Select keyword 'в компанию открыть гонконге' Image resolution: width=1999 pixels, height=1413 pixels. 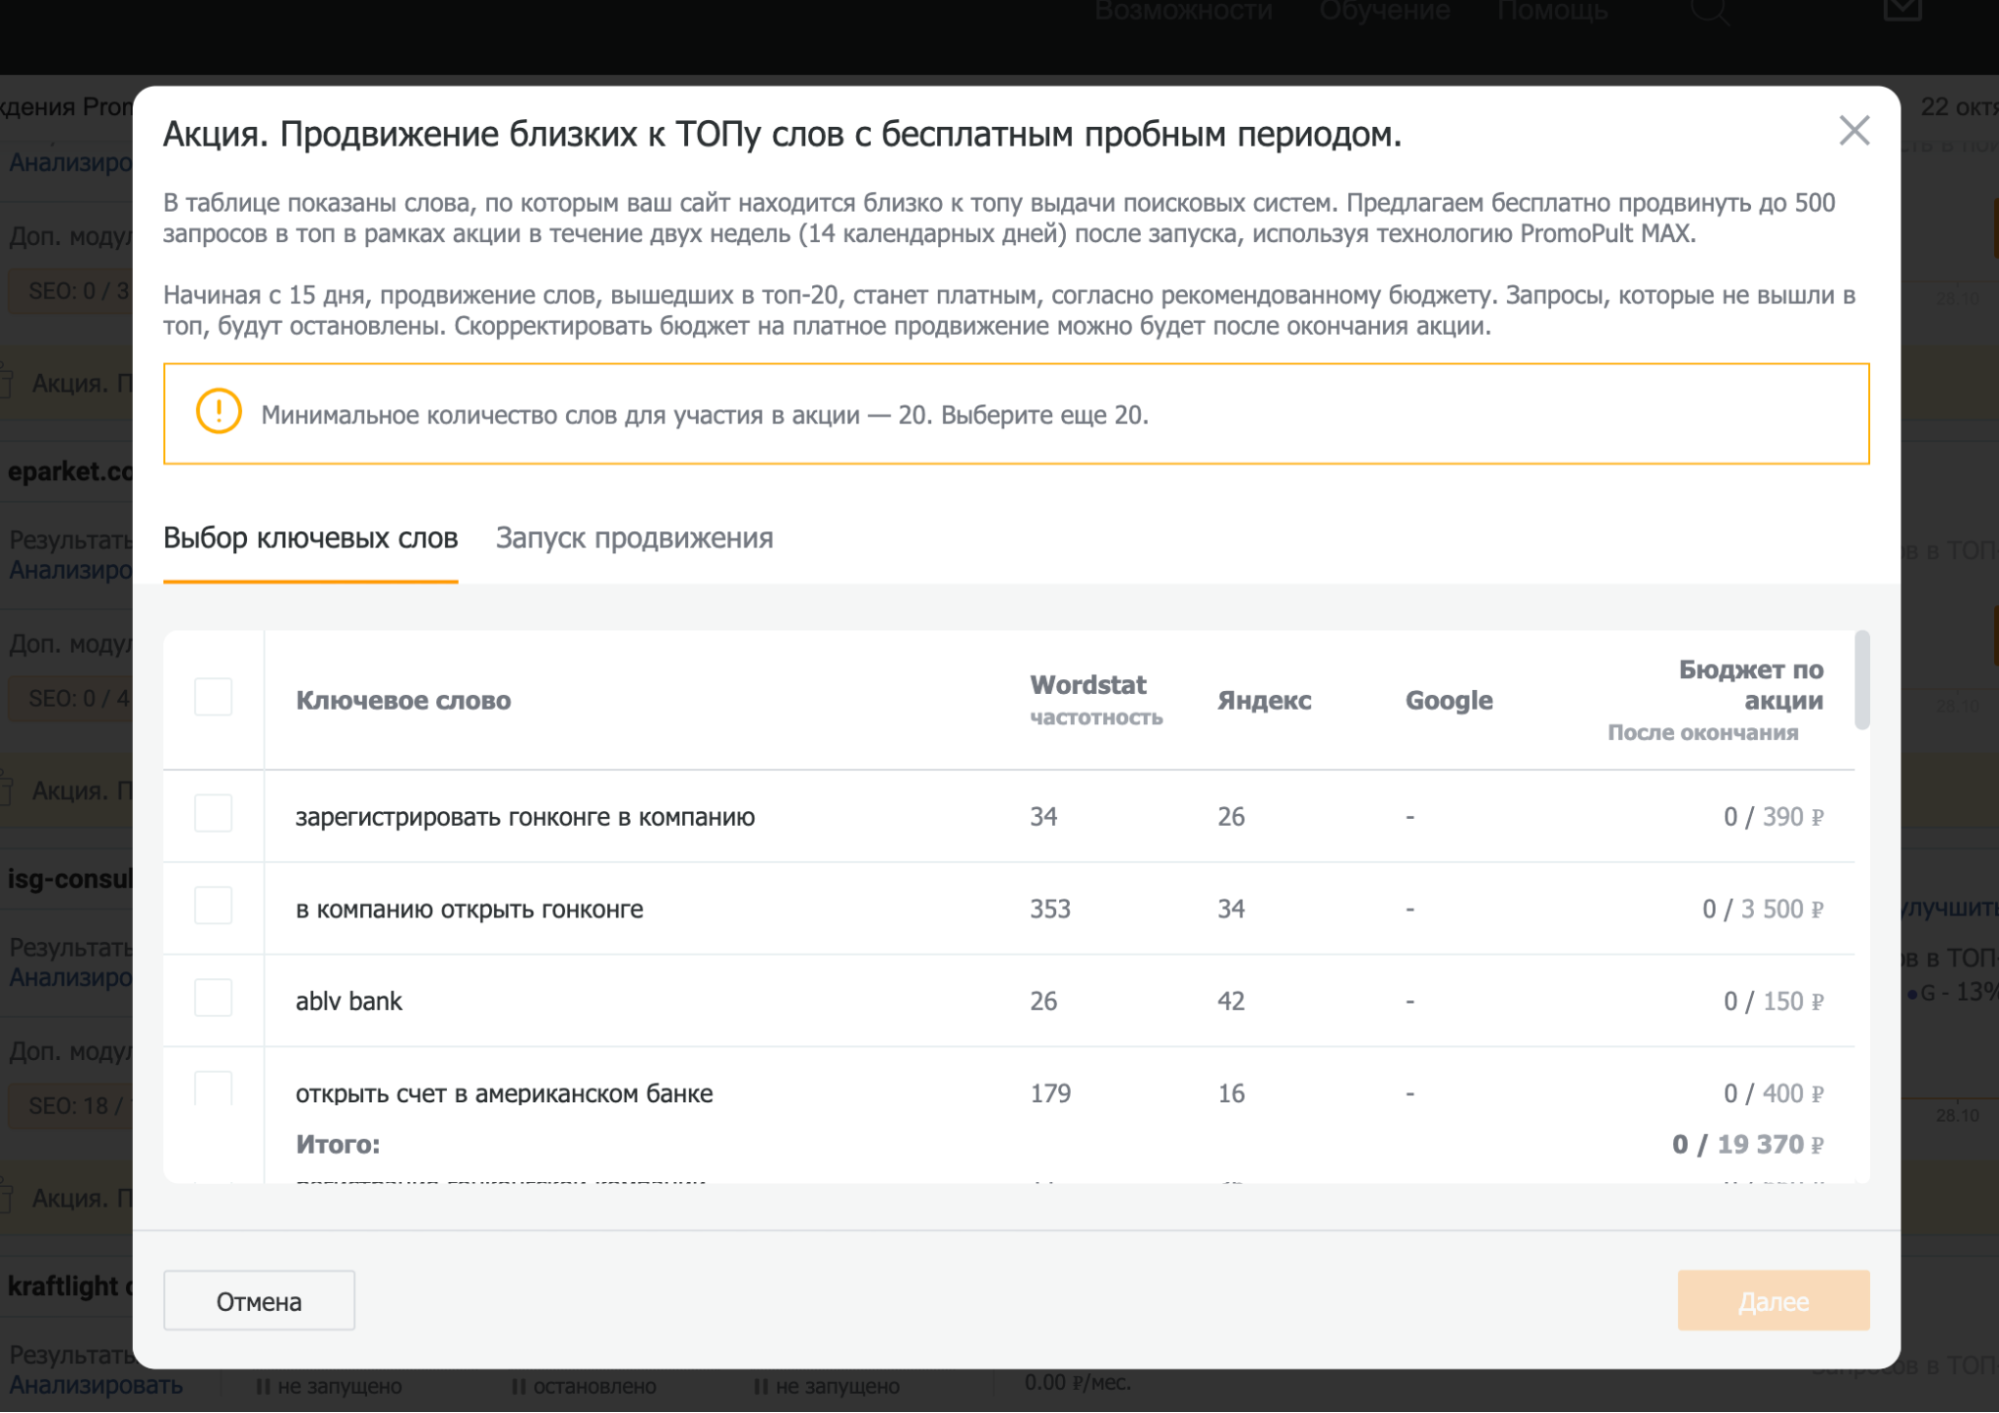click(x=469, y=909)
